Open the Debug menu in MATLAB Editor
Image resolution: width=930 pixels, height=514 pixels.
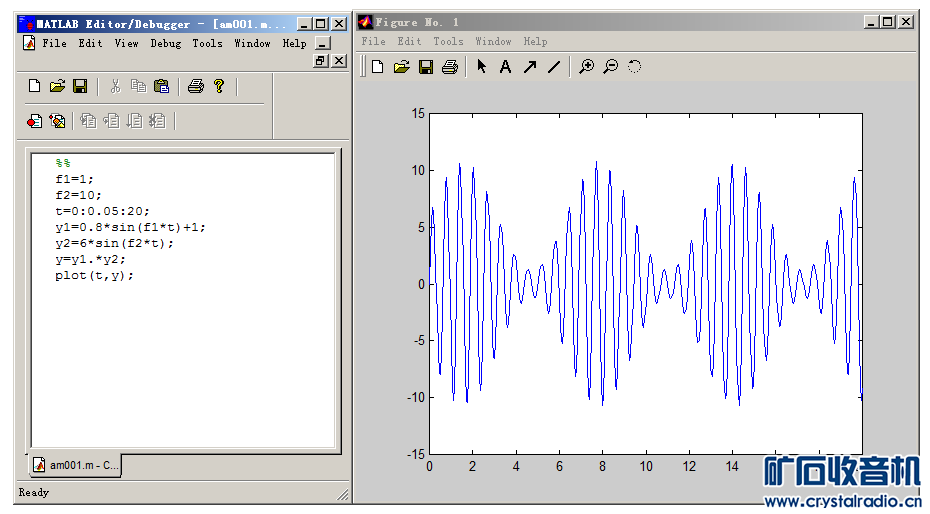166,43
